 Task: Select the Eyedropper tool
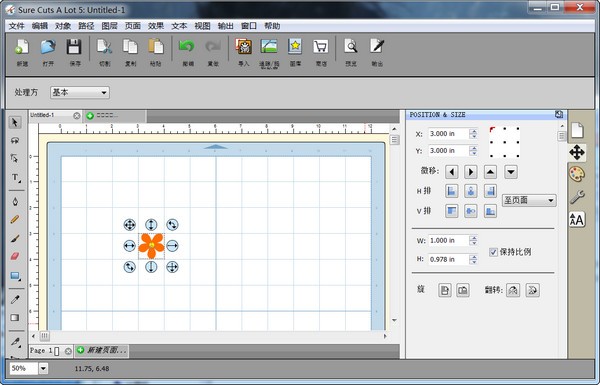coord(15,299)
